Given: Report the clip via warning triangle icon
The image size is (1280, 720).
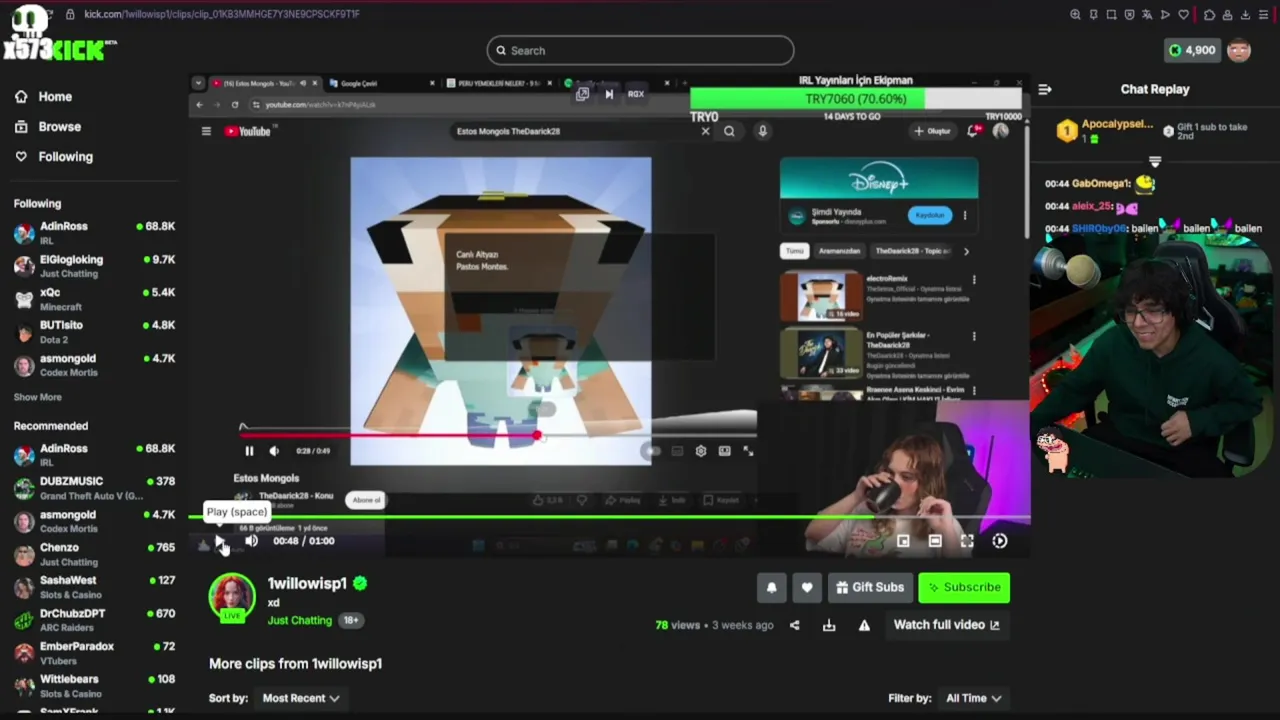Looking at the screenshot, I should click(864, 625).
